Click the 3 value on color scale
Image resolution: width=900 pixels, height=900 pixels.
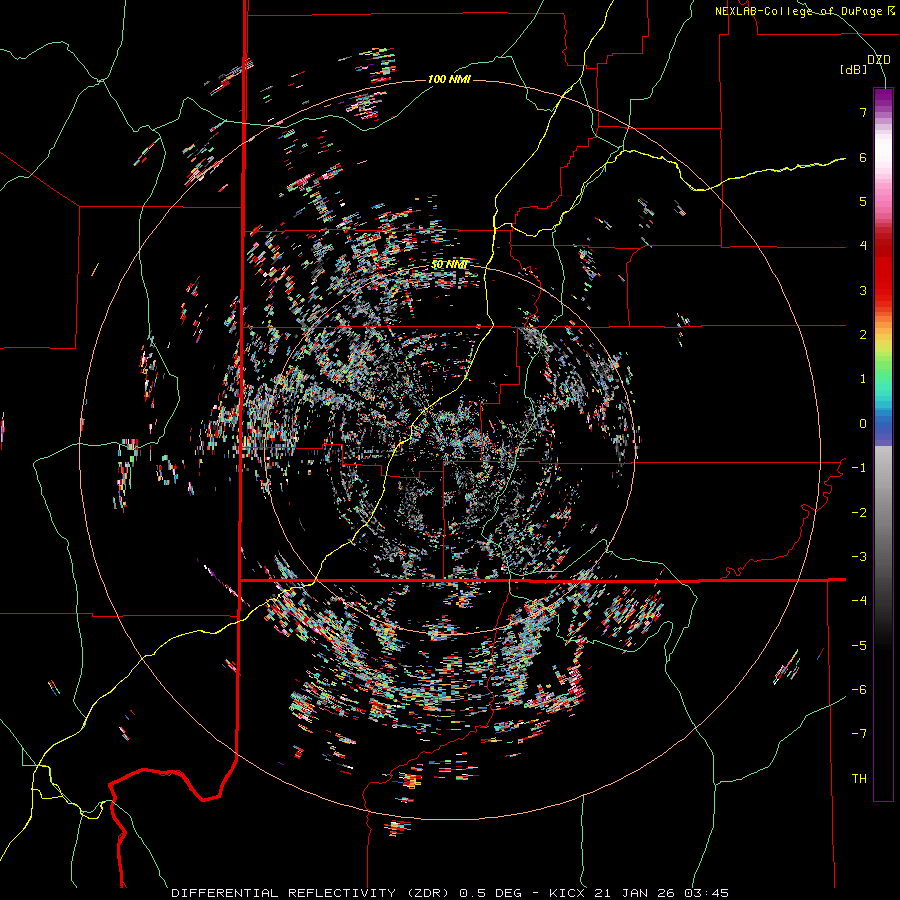pos(863,290)
